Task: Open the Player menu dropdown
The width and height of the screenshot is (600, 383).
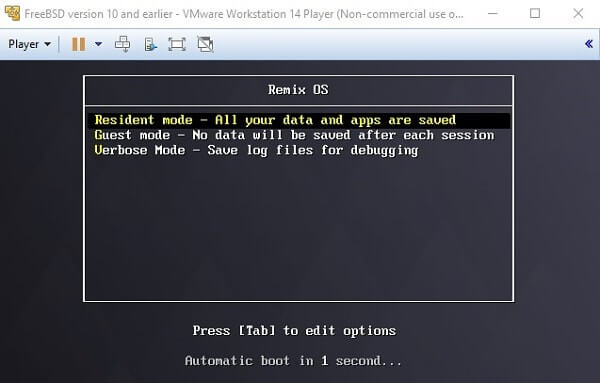Action: click(29, 44)
